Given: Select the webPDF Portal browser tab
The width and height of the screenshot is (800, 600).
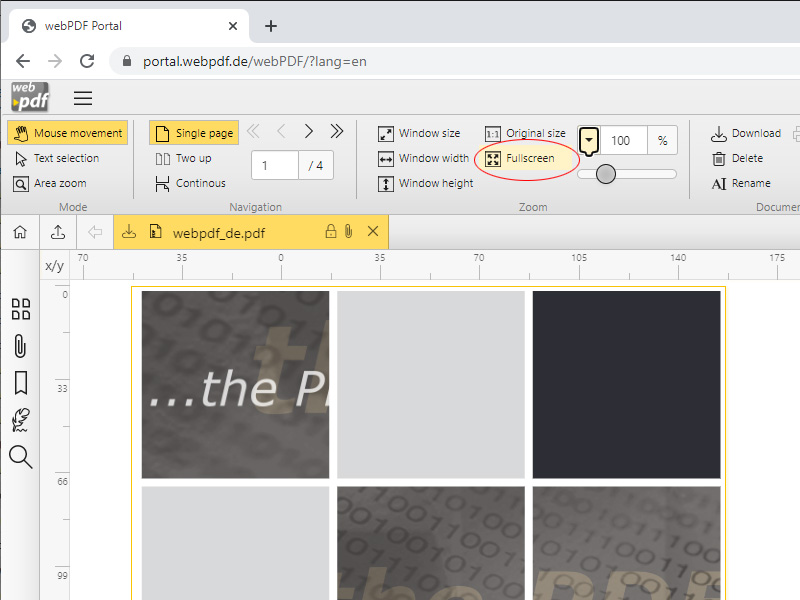Looking at the screenshot, I should 129,26.
